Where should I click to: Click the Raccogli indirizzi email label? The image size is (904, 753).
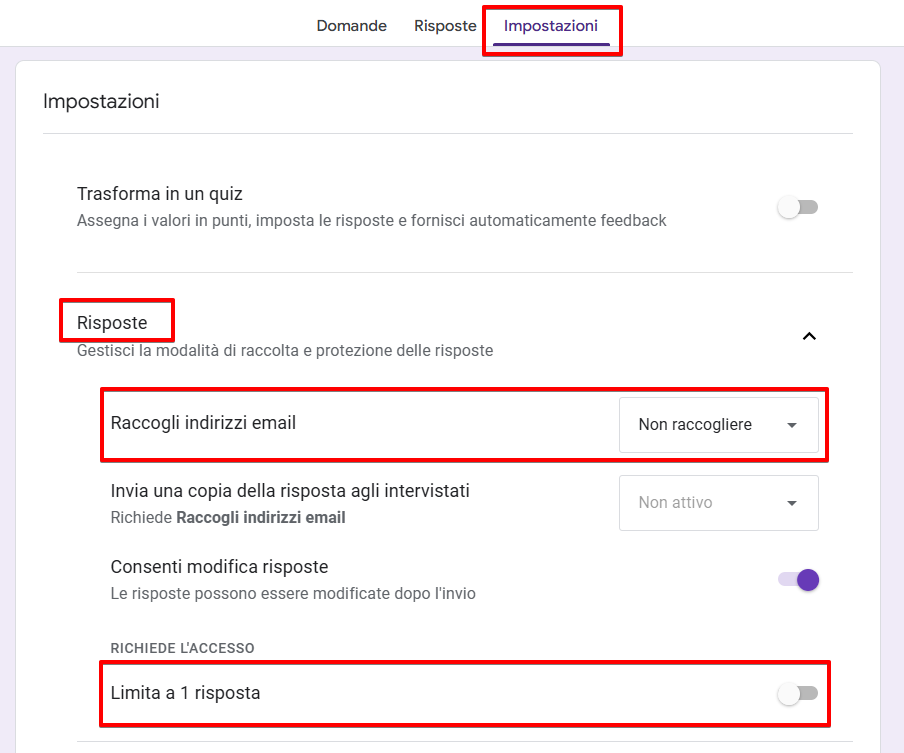tap(203, 423)
